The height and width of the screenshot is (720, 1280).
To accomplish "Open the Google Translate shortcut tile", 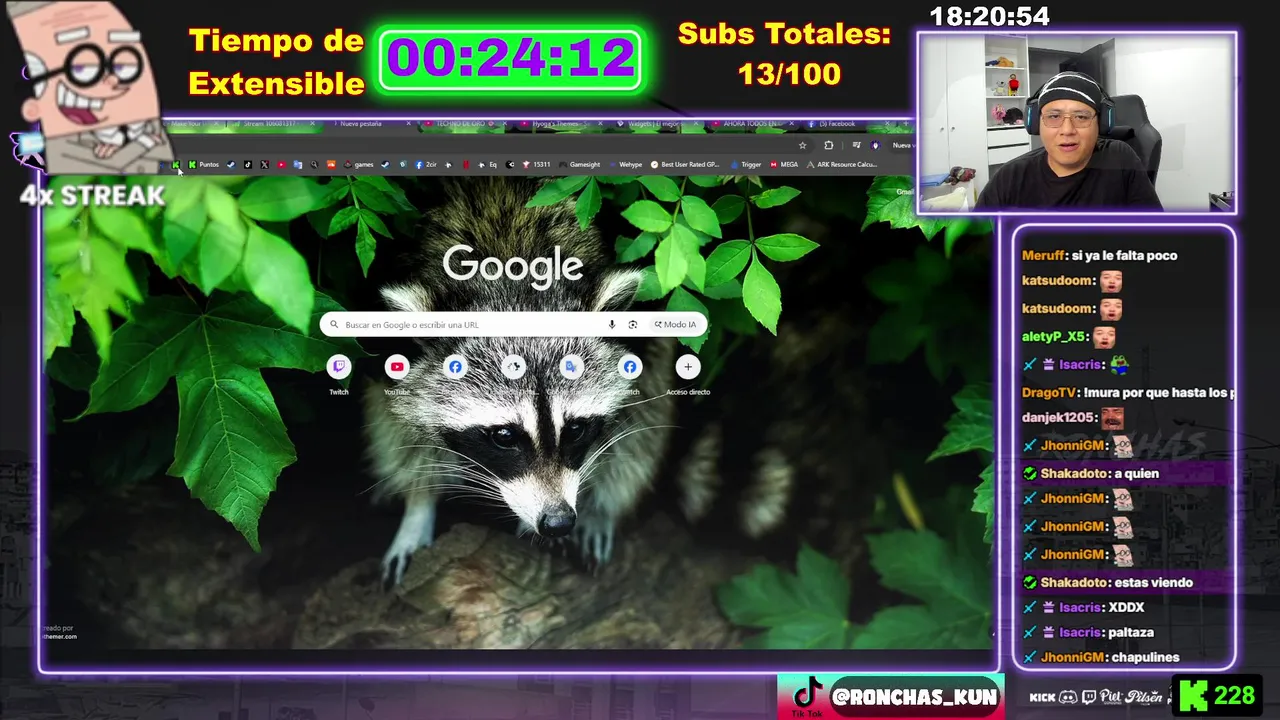I will pyautogui.click(x=571, y=375).
